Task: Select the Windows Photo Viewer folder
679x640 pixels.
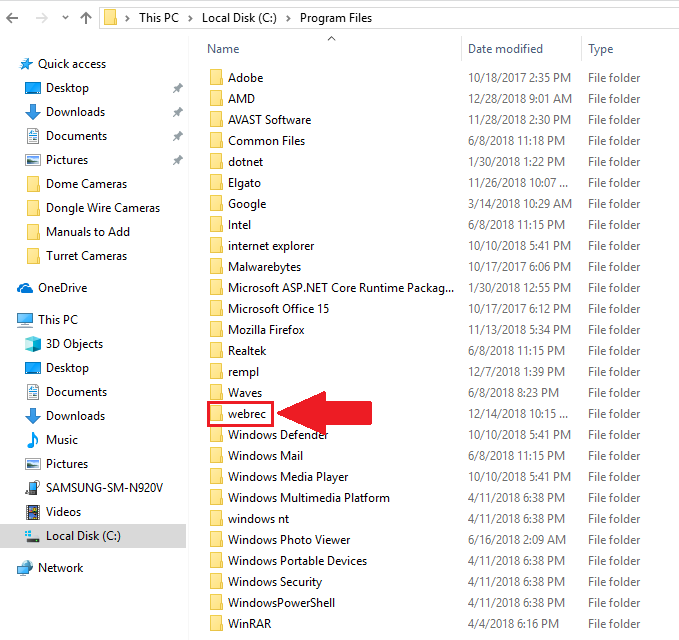Action: click(289, 540)
